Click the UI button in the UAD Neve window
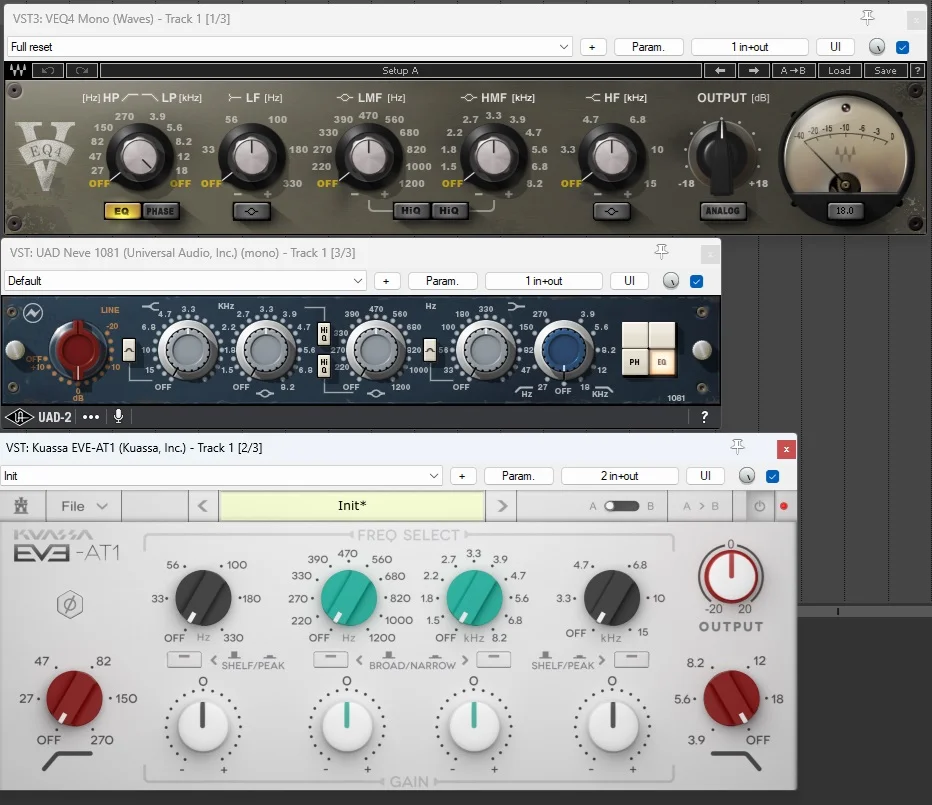The width and height of the screenshot is (932, 805). (629, 281)
